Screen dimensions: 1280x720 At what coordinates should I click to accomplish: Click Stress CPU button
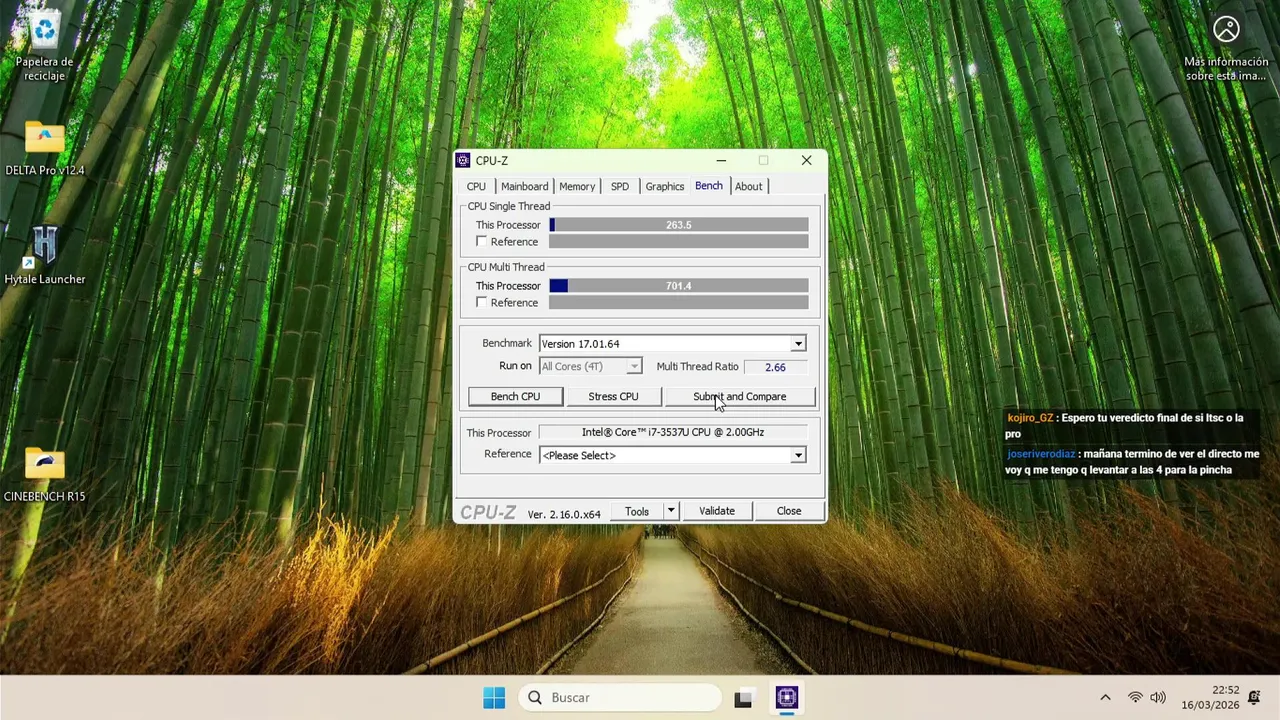coord(613,397)
